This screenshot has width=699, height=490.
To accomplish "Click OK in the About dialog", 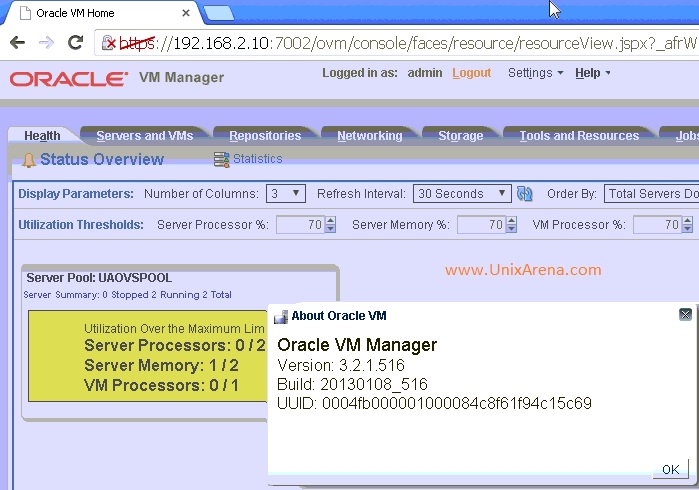I will pyautogui.click(x=670, y=469).
